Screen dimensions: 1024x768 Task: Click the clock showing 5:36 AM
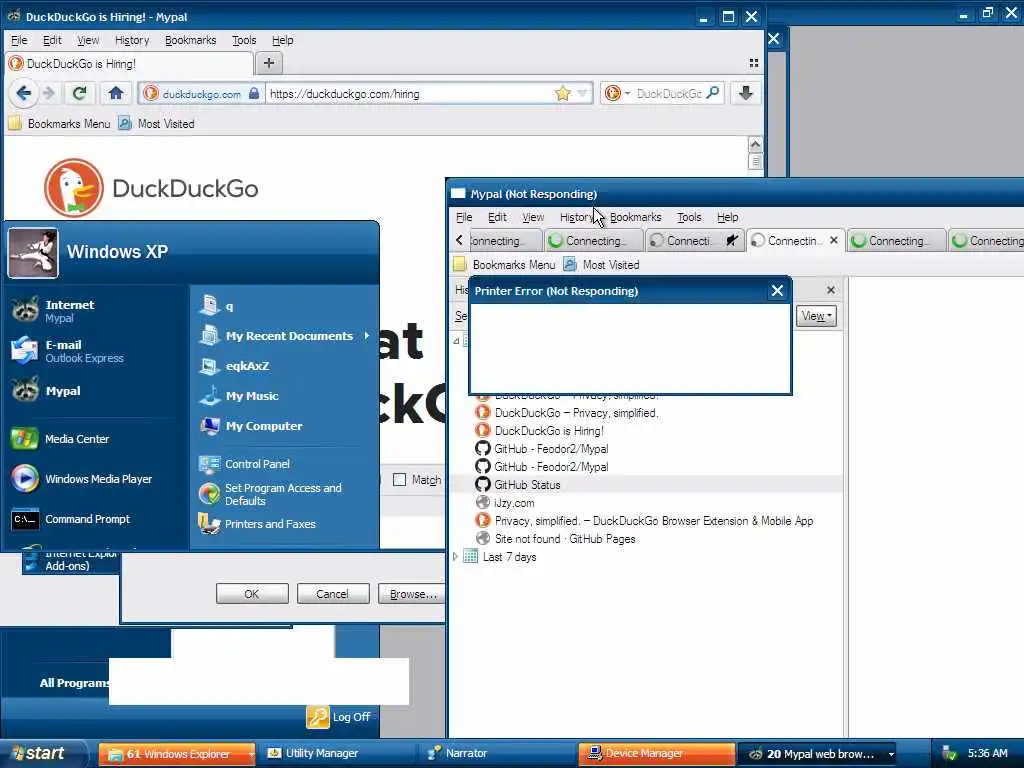click(987, 753)
